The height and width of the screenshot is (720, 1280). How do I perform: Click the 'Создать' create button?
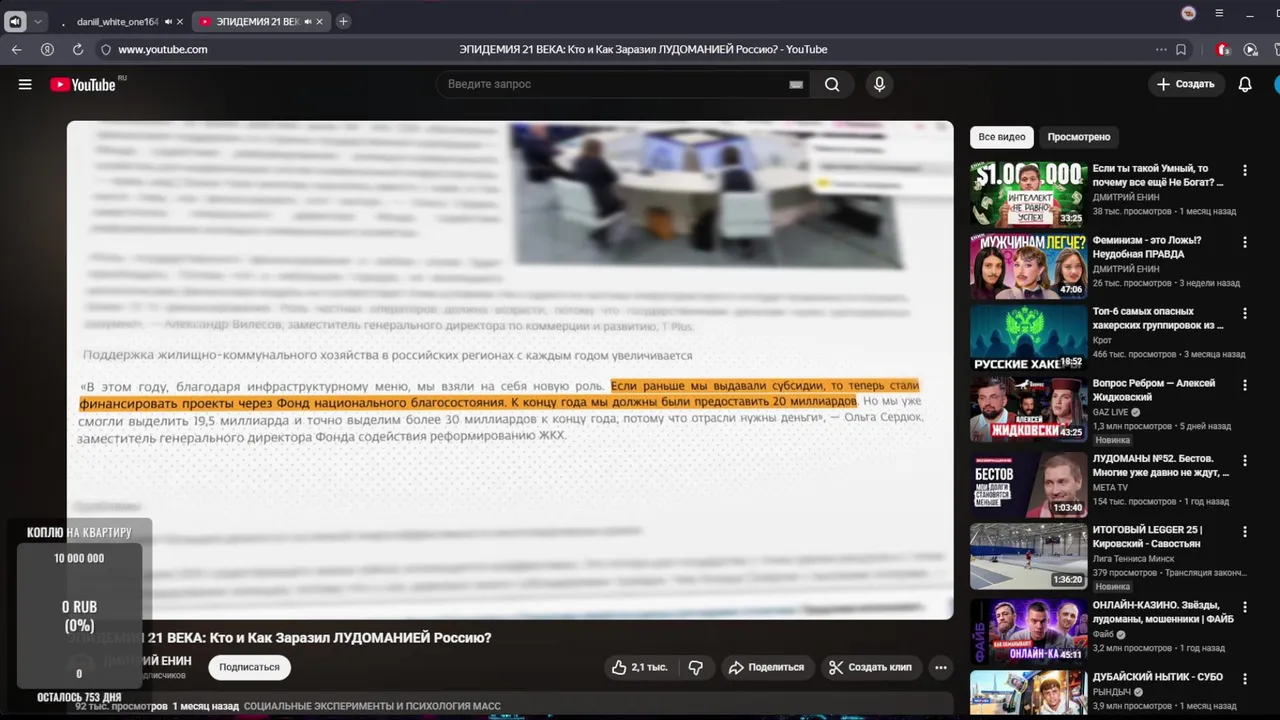coord(1186,85)
